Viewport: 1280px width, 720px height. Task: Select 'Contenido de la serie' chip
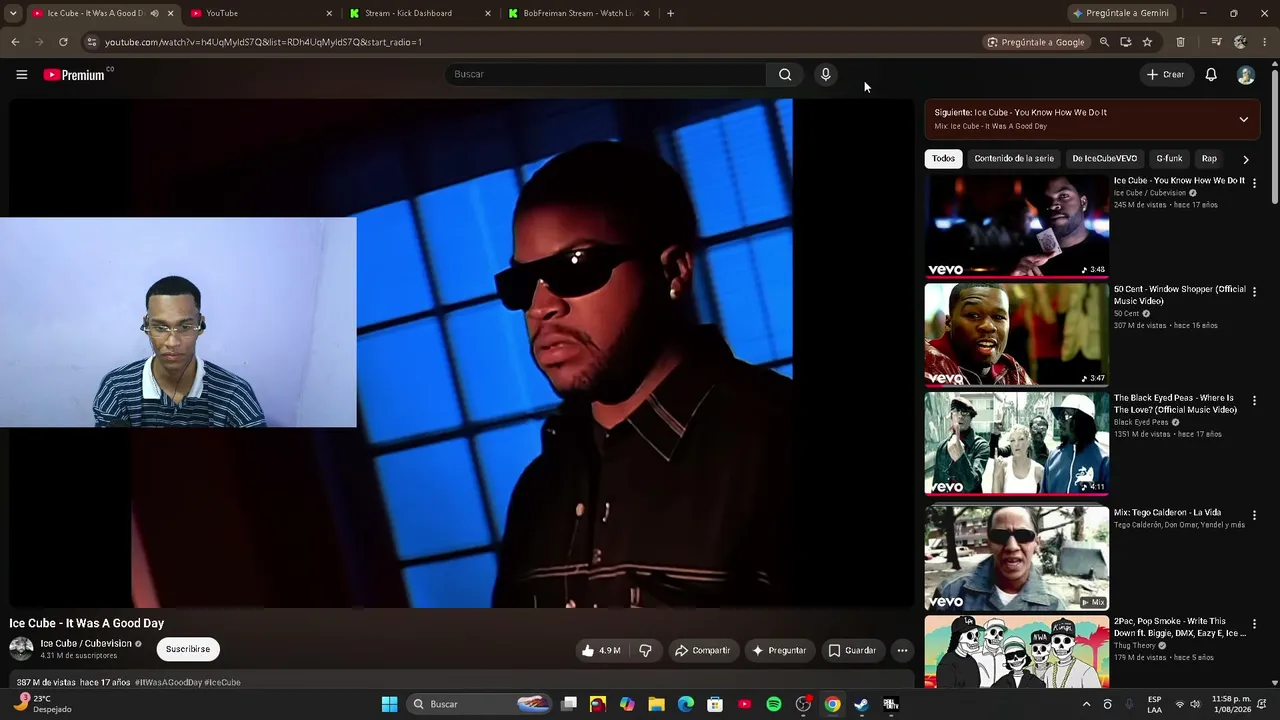pyautogui.click(x=1014, y=159)
